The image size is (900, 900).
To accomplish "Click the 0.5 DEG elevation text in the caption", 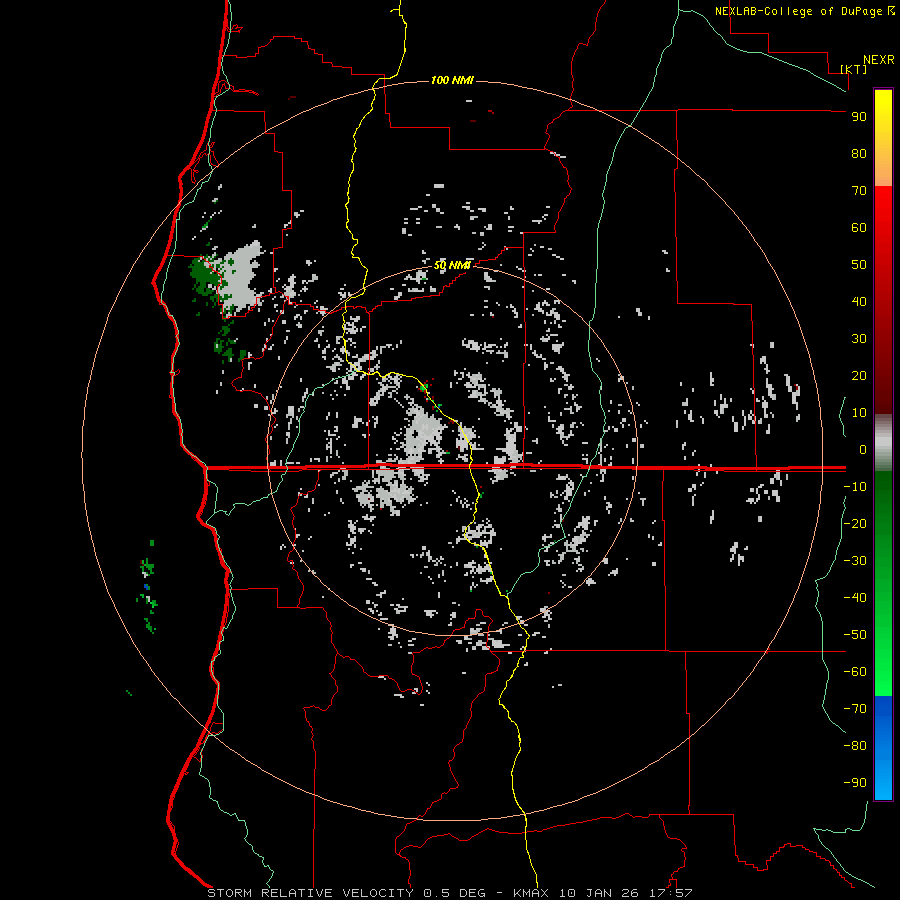I will click(454, 893).
